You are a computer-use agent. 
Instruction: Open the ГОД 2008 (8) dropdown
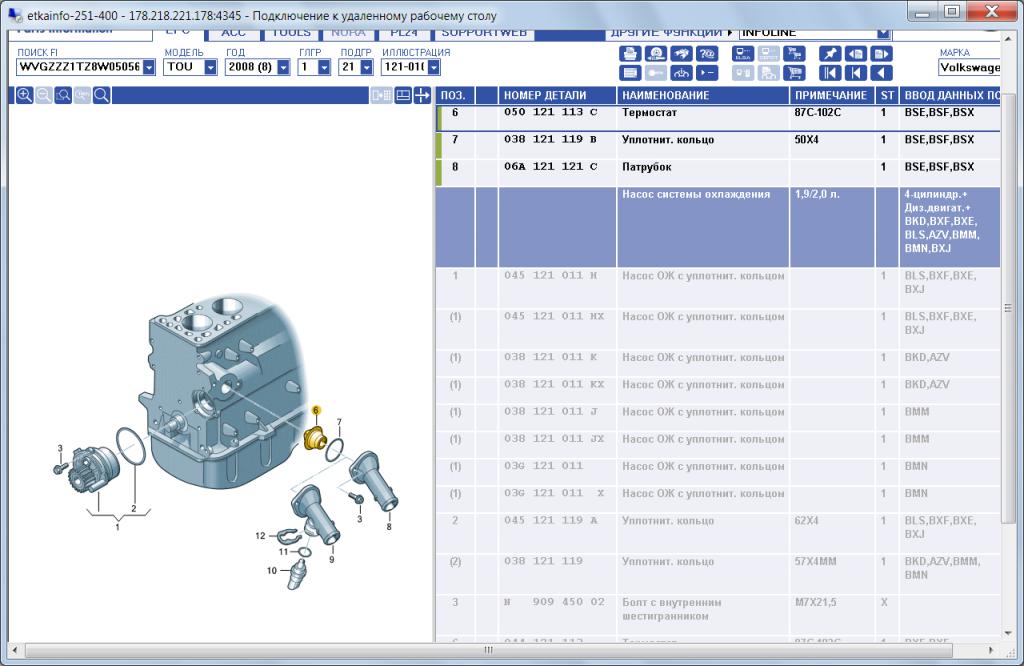tap(283, 67)
